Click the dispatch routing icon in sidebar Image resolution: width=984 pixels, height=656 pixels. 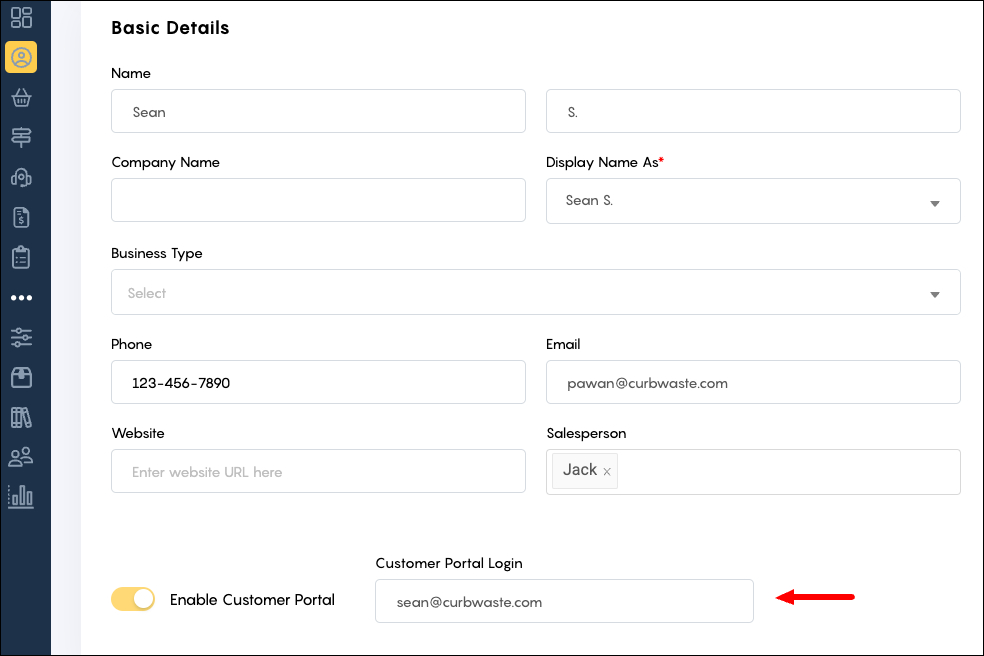pos(22,137)
